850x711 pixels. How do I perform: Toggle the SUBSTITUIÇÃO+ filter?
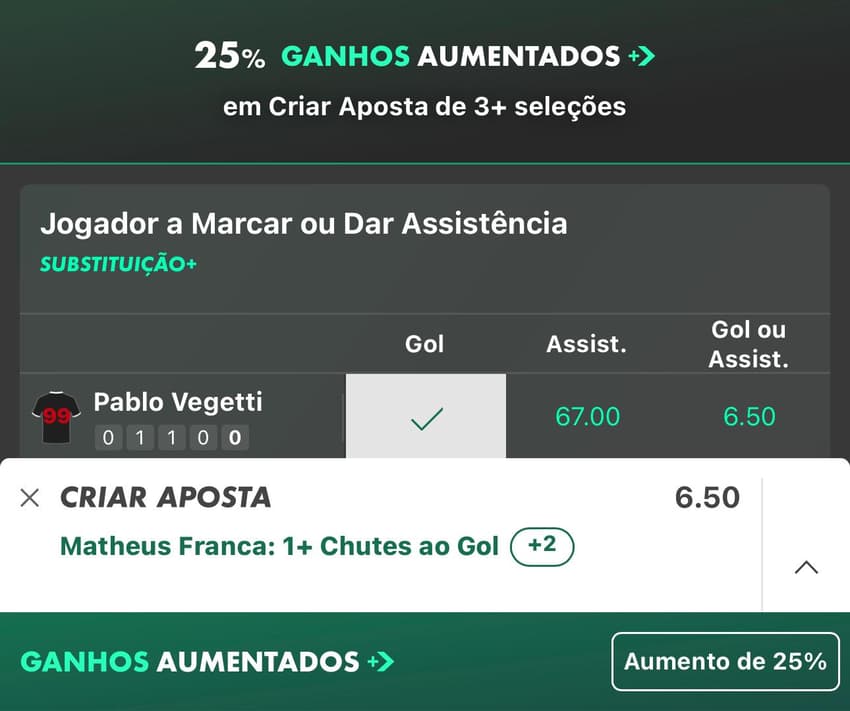point(118,265)
